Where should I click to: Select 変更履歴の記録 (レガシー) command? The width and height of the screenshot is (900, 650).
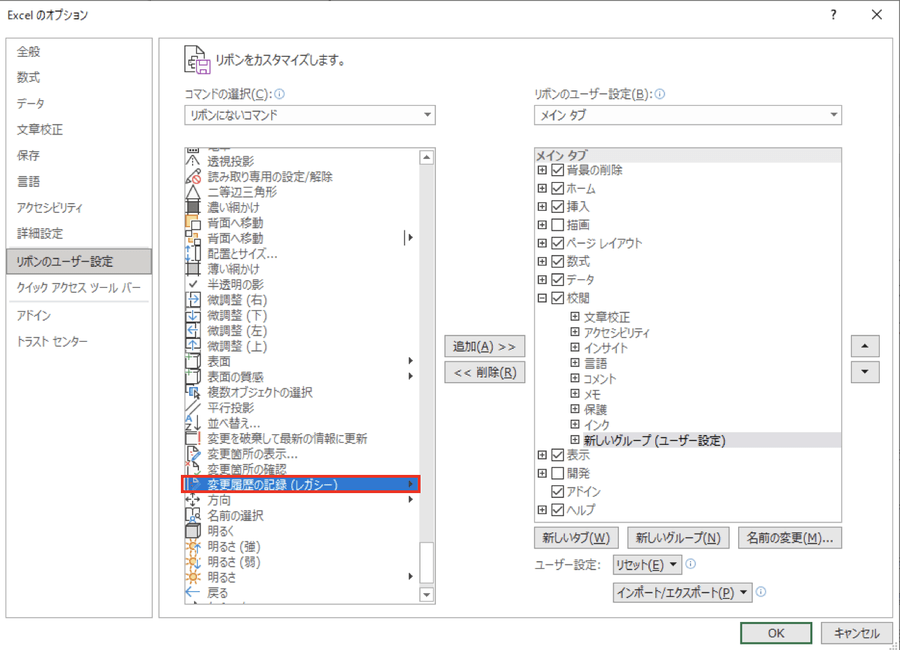[x=301, y=485]
